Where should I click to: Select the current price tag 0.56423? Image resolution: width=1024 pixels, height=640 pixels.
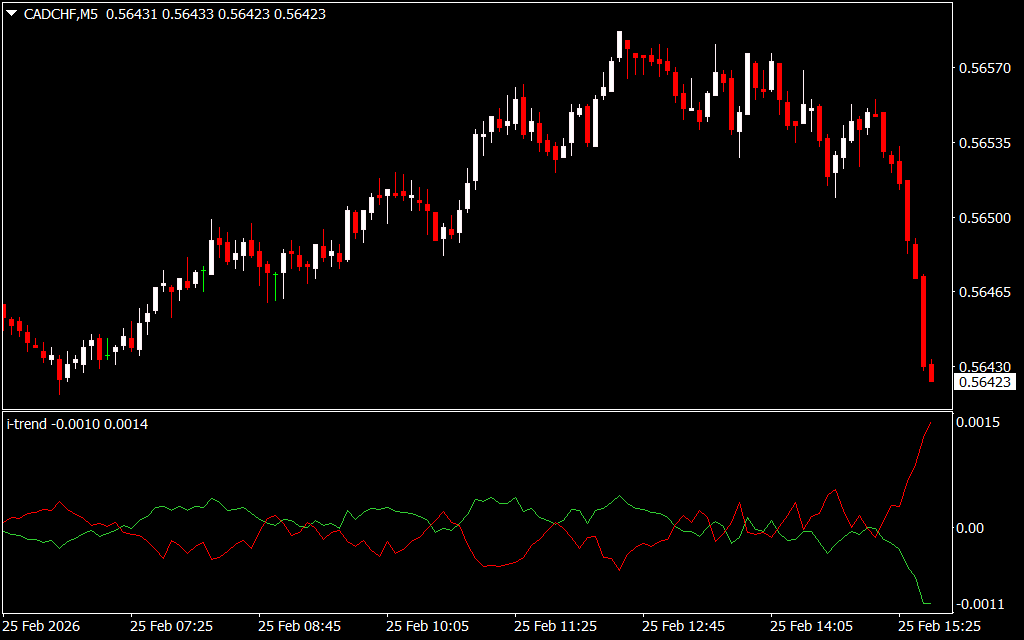[984, 382]
